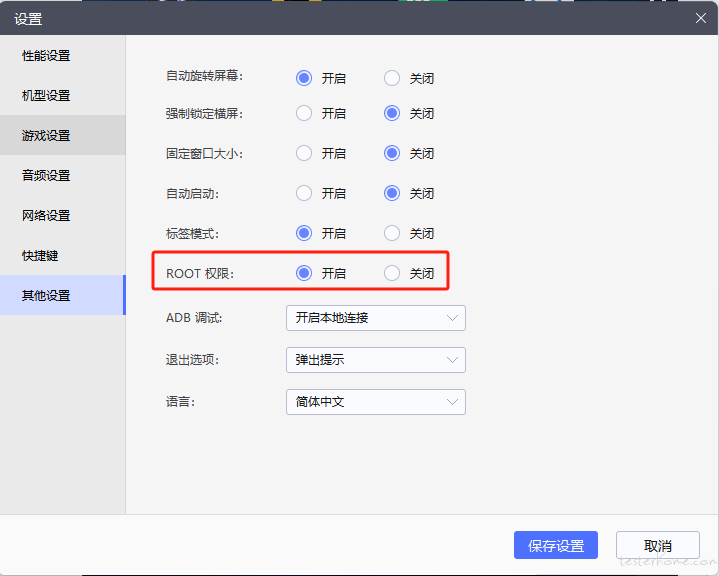This screenshot has height=576, width=719.
Task: Set 自动旋转屏幕 to 开启
Action: (x=304, y=78)
